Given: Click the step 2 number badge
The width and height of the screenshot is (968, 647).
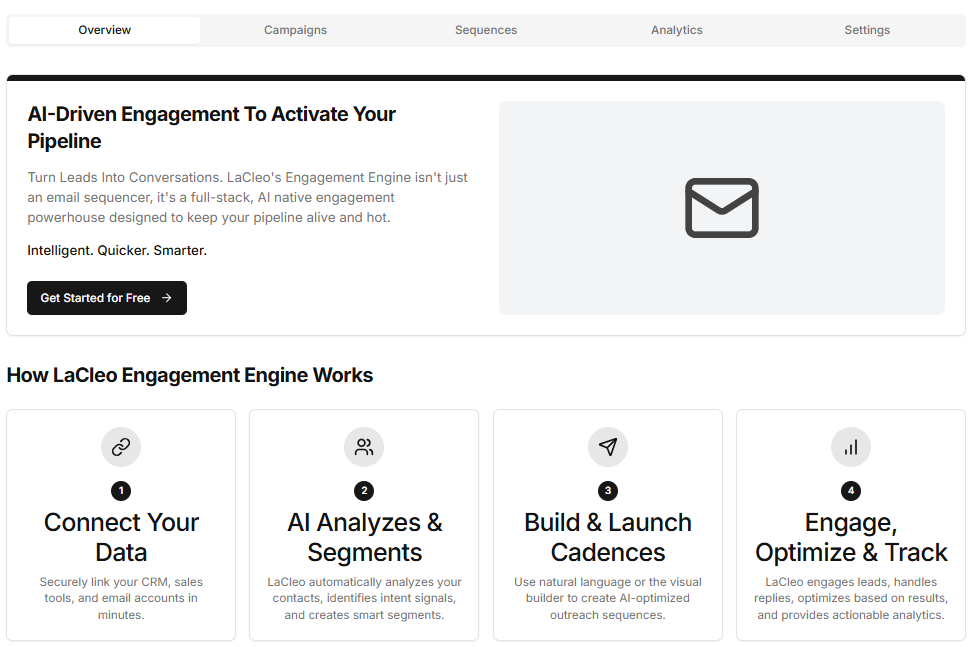Looking at the screenshot, I should click(x=364, y=491).
